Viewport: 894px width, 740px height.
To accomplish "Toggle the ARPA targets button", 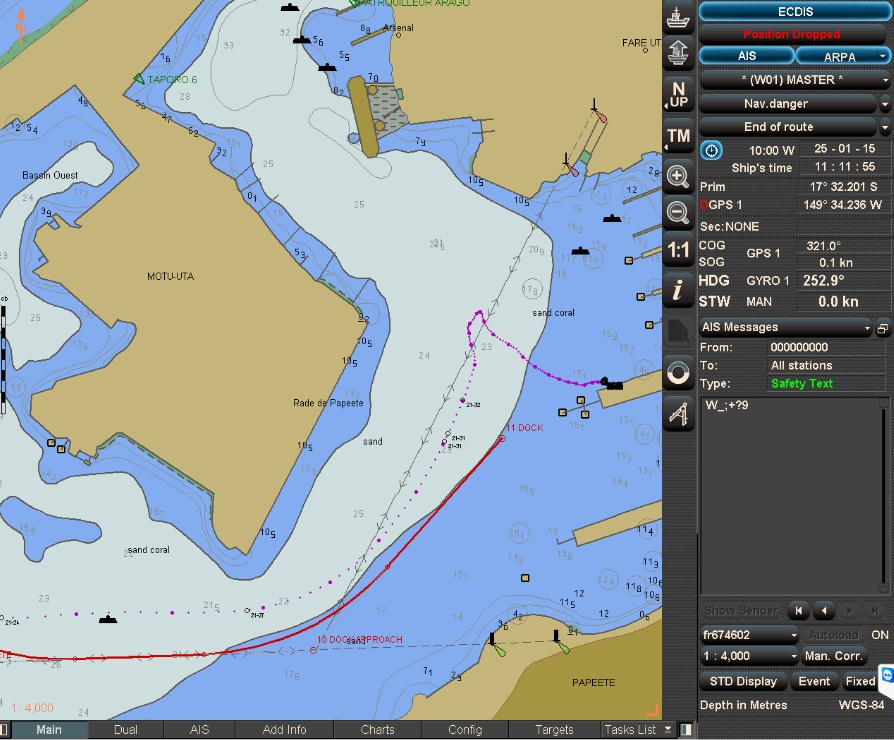I will pyautogui.click(x=838, y=56).
